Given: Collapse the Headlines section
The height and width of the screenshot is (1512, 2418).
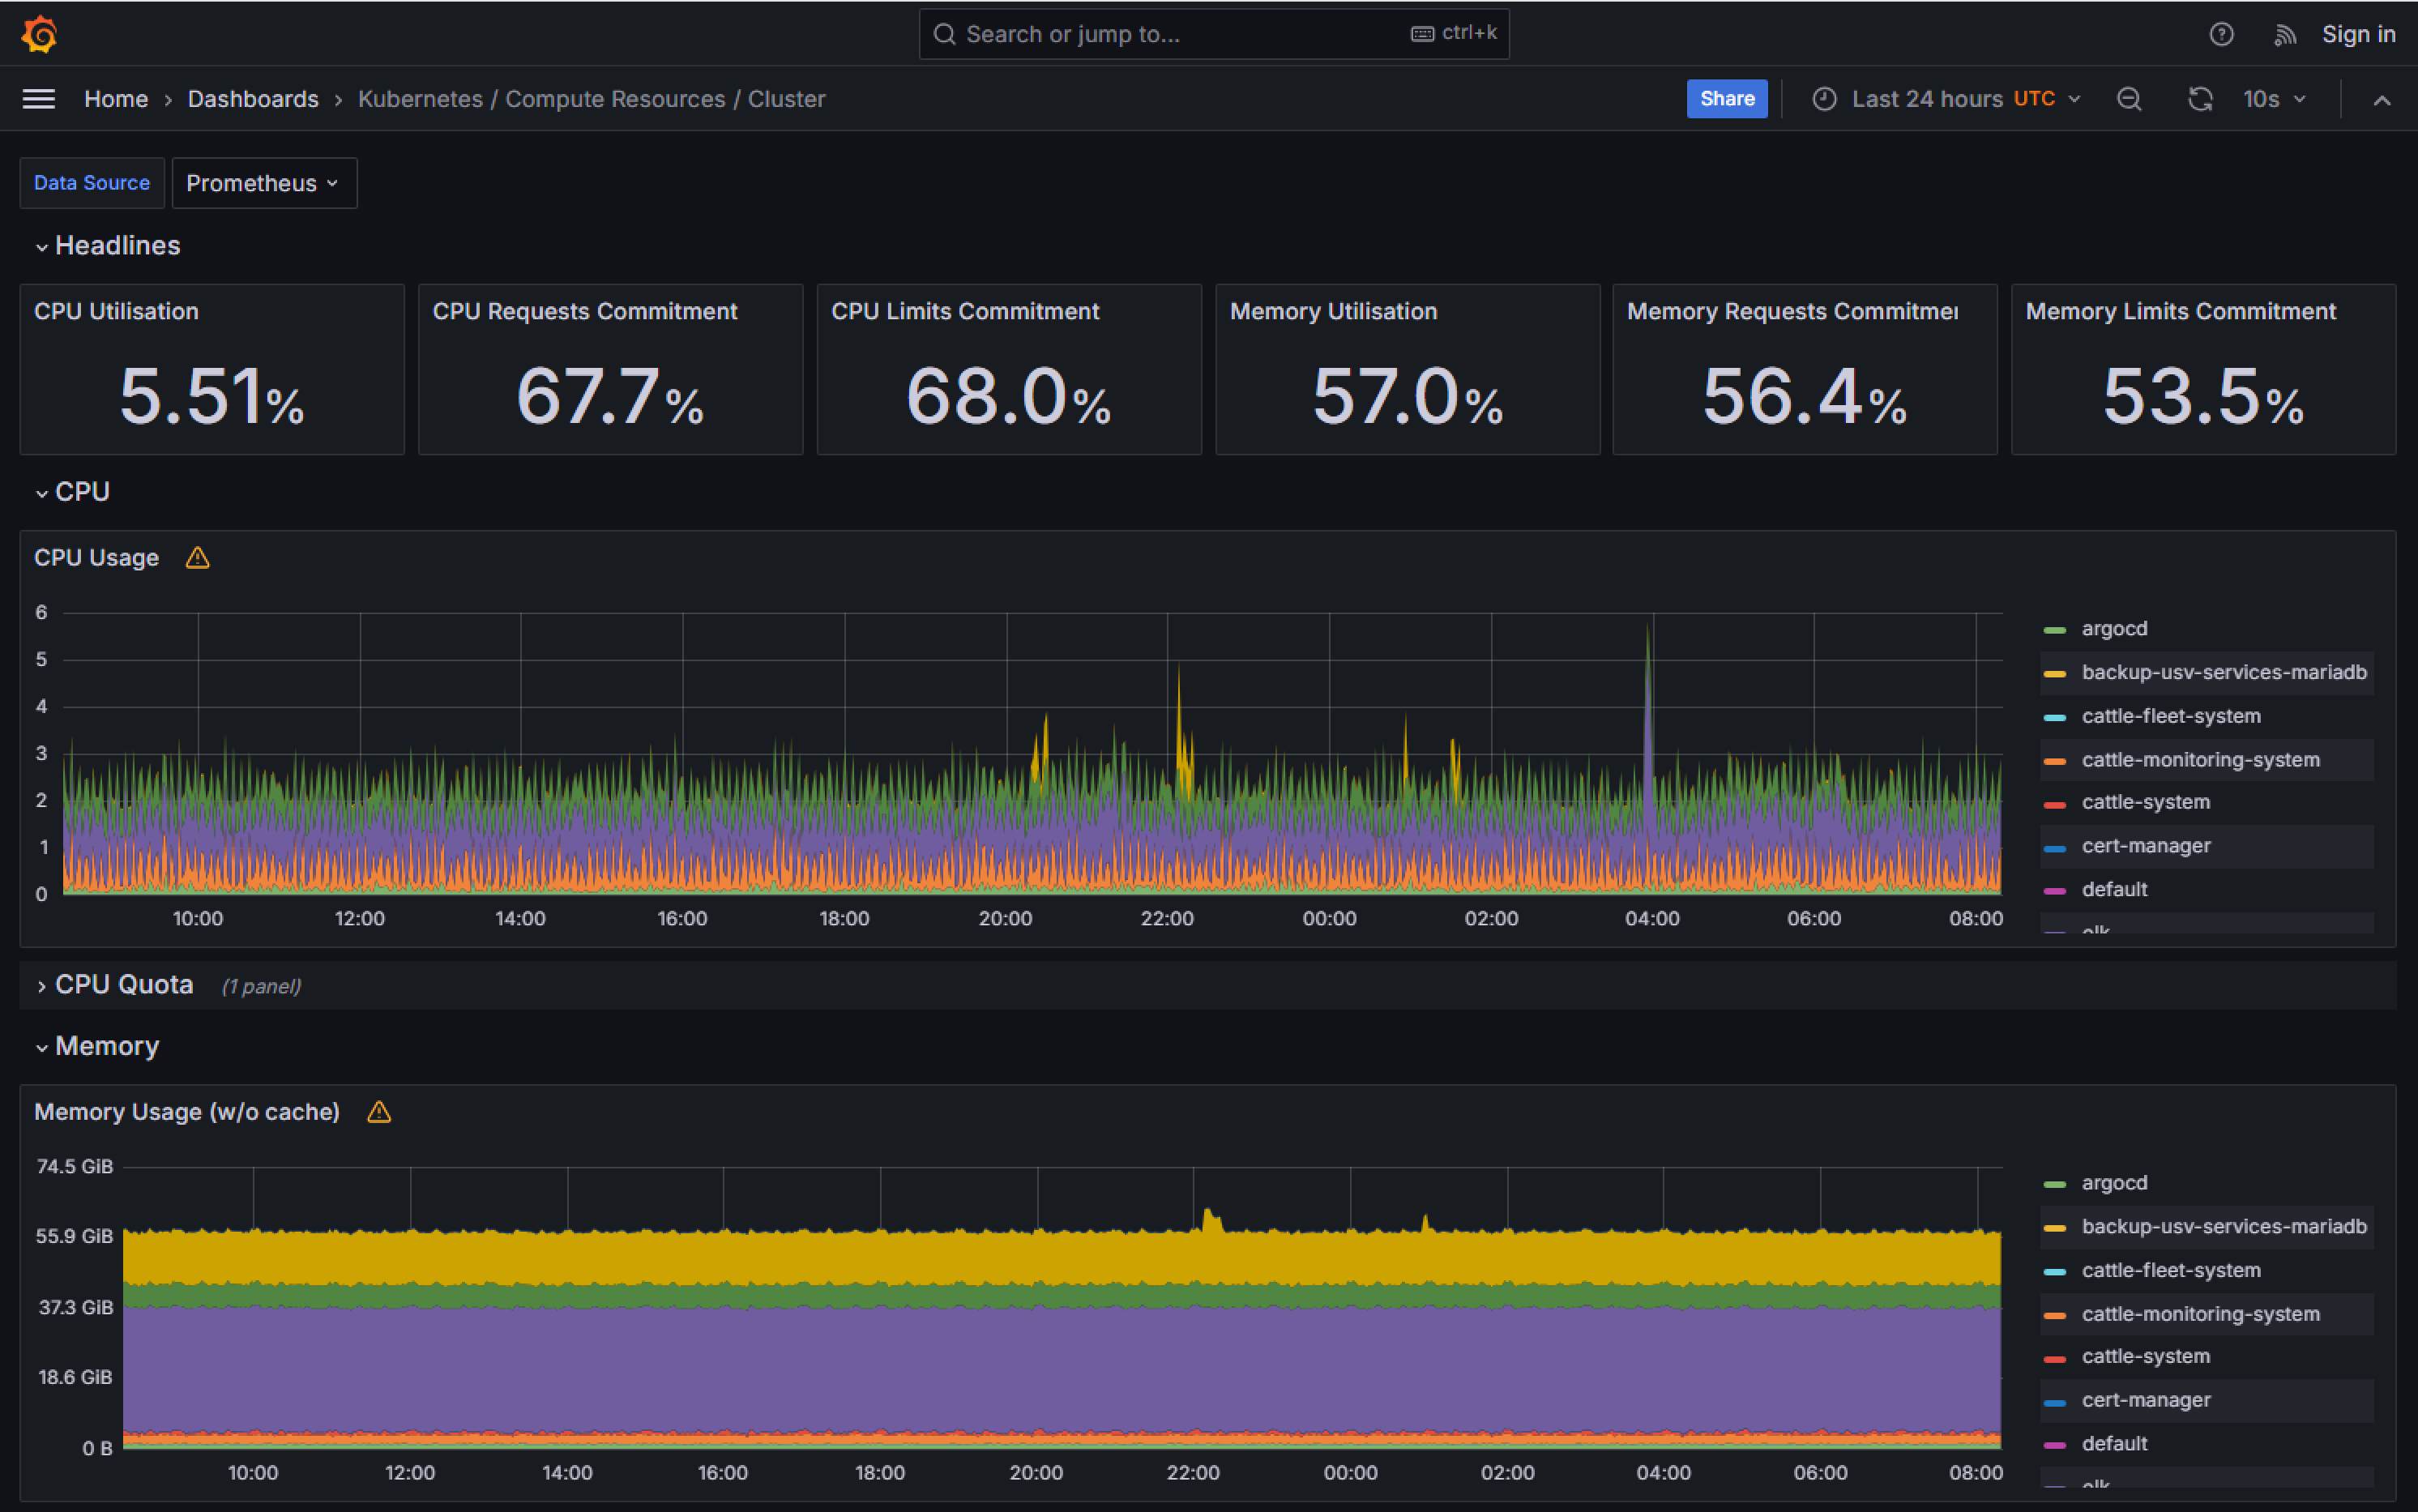Looking at the screenshot, I should tap(106, 245).
